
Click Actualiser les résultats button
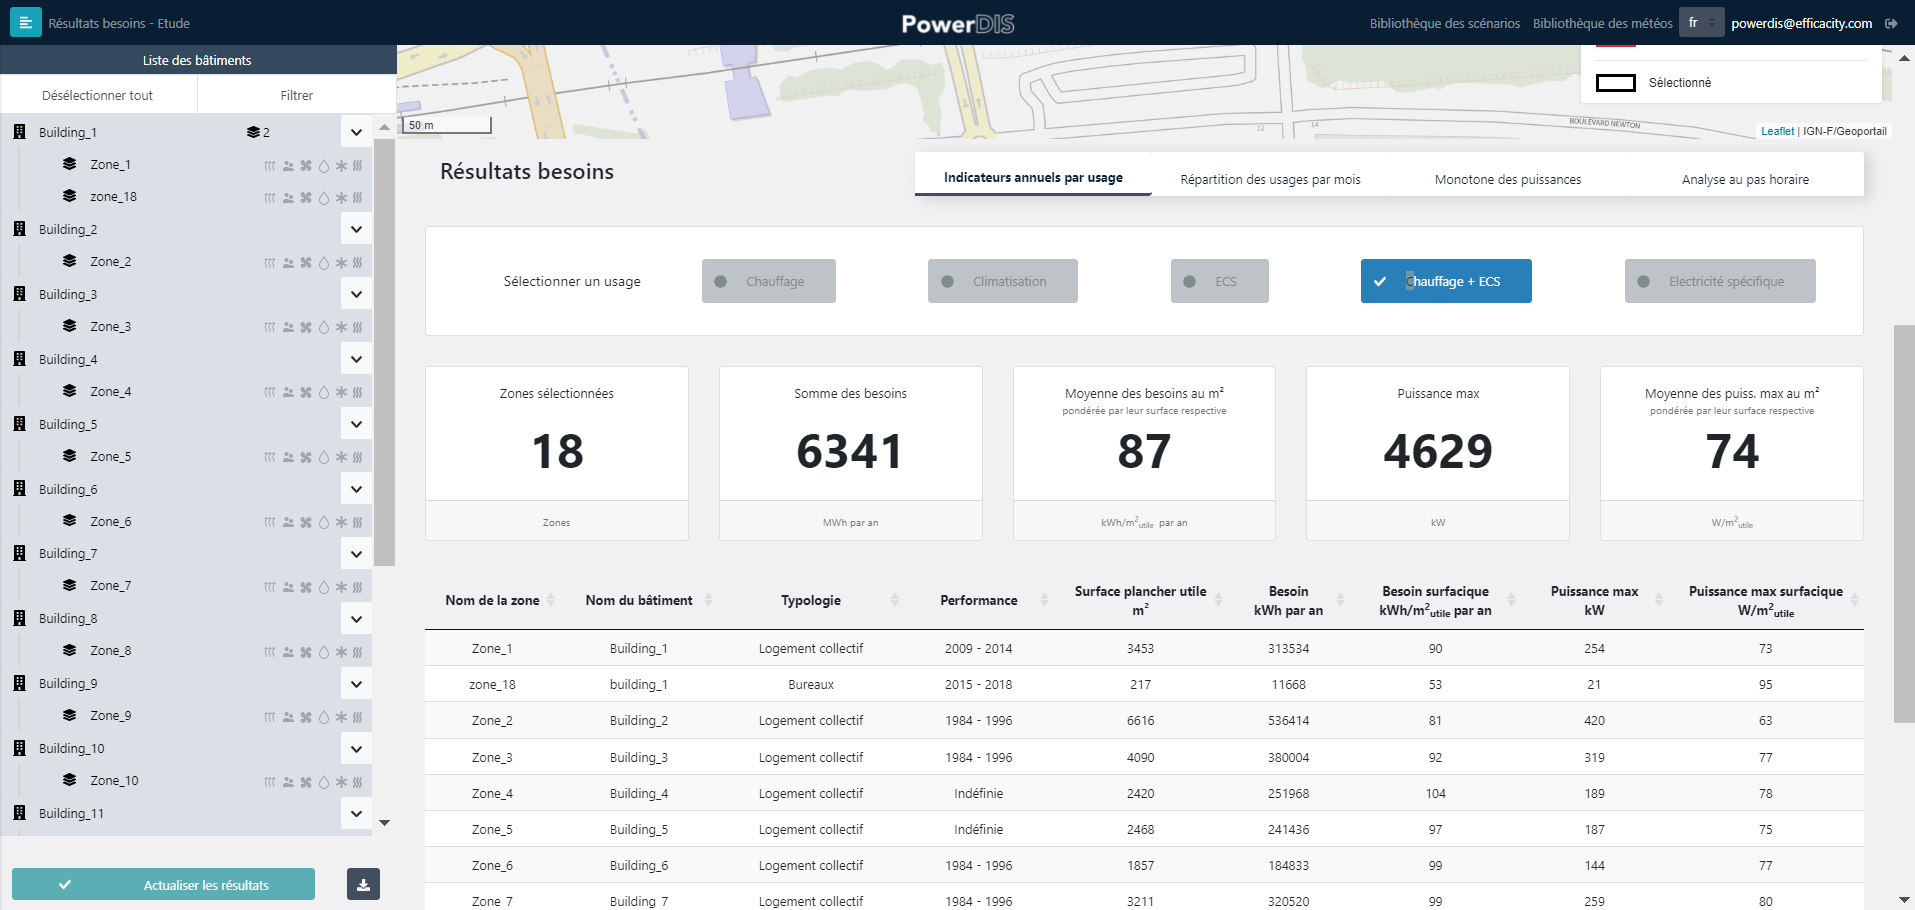tap(163, 884)
